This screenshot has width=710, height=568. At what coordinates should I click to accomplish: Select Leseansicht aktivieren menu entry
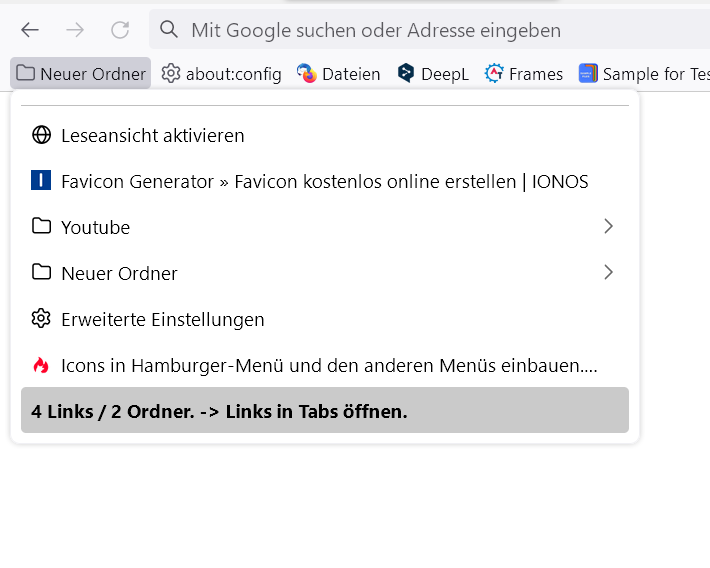[x=152, y=135]
